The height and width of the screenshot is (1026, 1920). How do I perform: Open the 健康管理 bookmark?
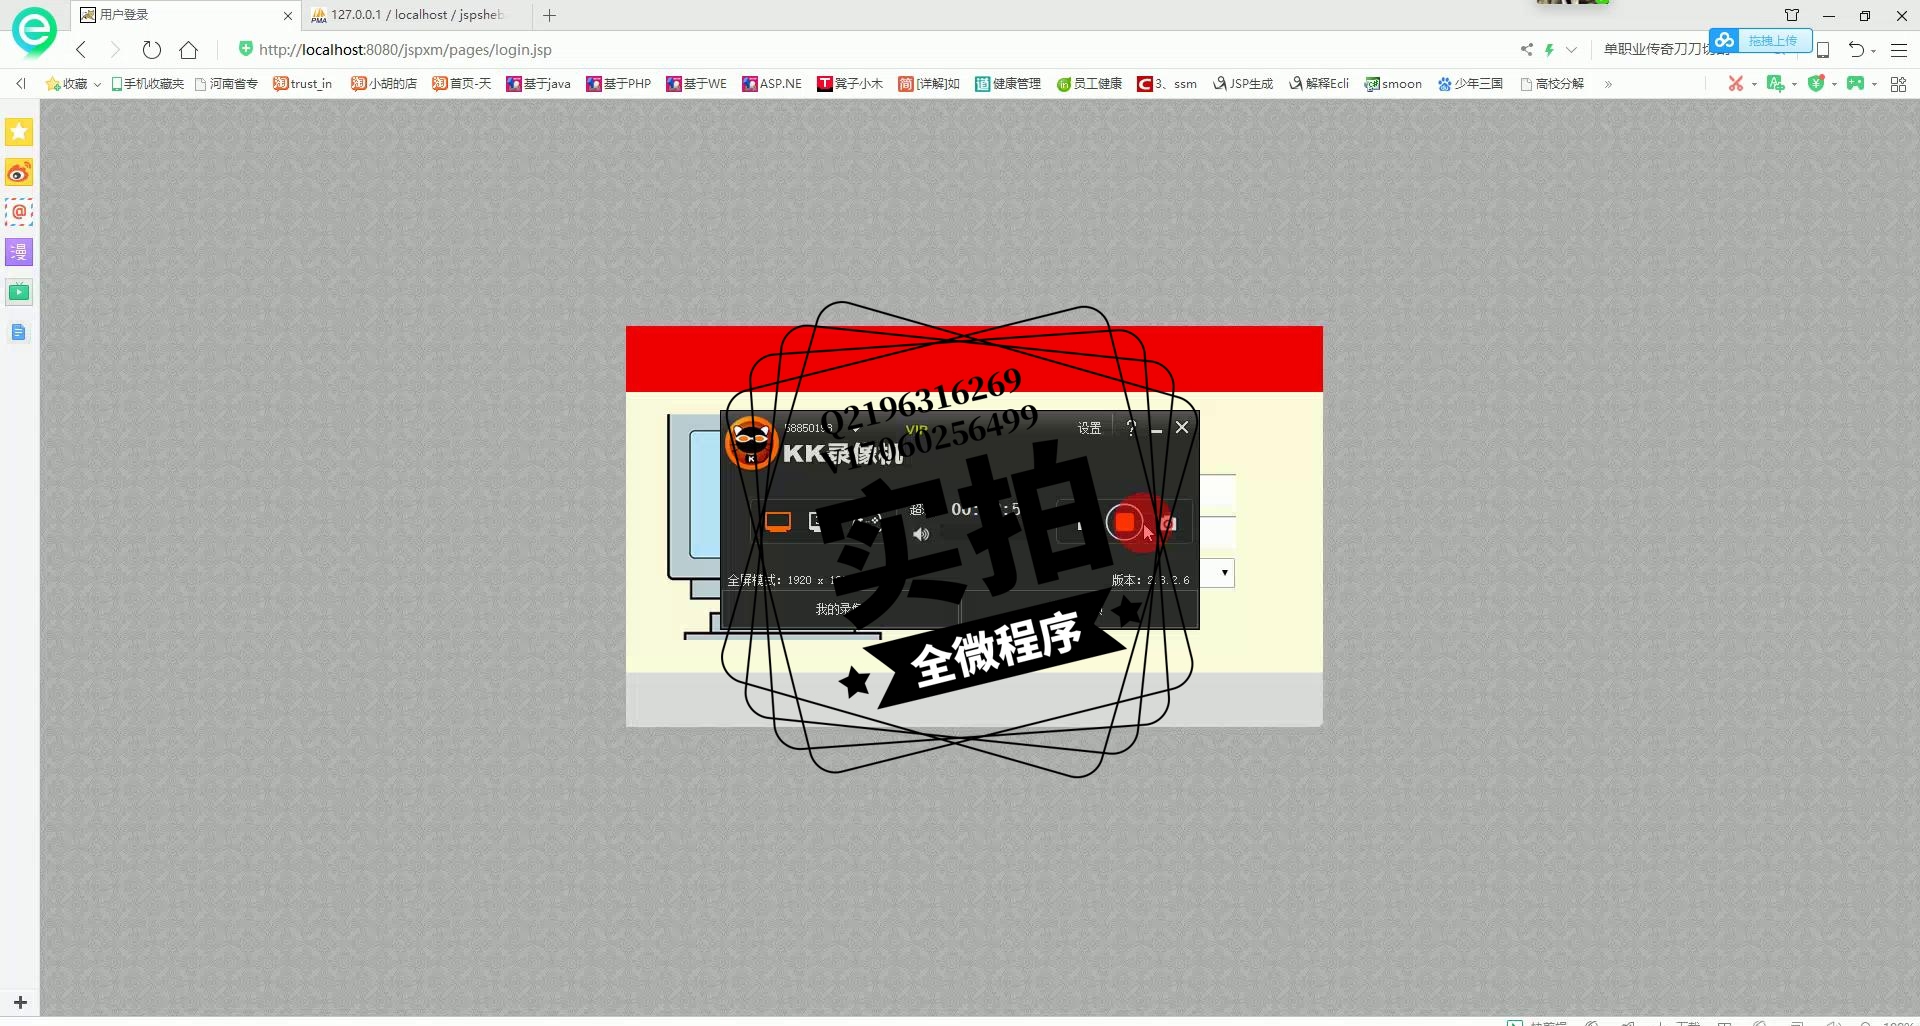pyautogui.click(x=1008, y=84)
